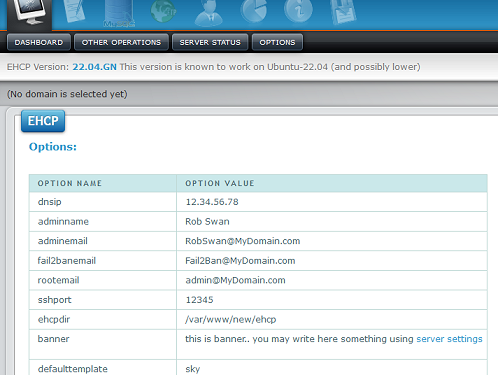This screenshot has height=375, width=498.
Task: Click the adminemail value RobSwan@MyDomain.com
Action: [x=243, y=241]
